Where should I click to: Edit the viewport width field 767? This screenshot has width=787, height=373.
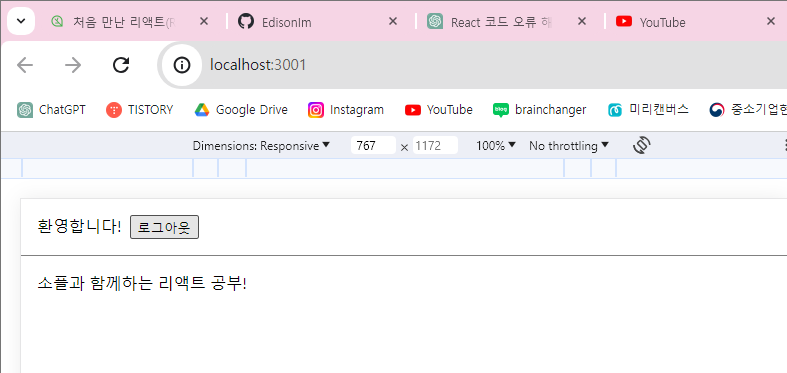pos(373,146)
